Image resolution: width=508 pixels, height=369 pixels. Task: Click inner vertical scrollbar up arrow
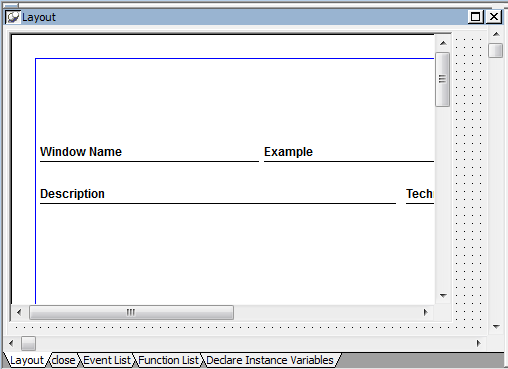[x=443, y=43]
